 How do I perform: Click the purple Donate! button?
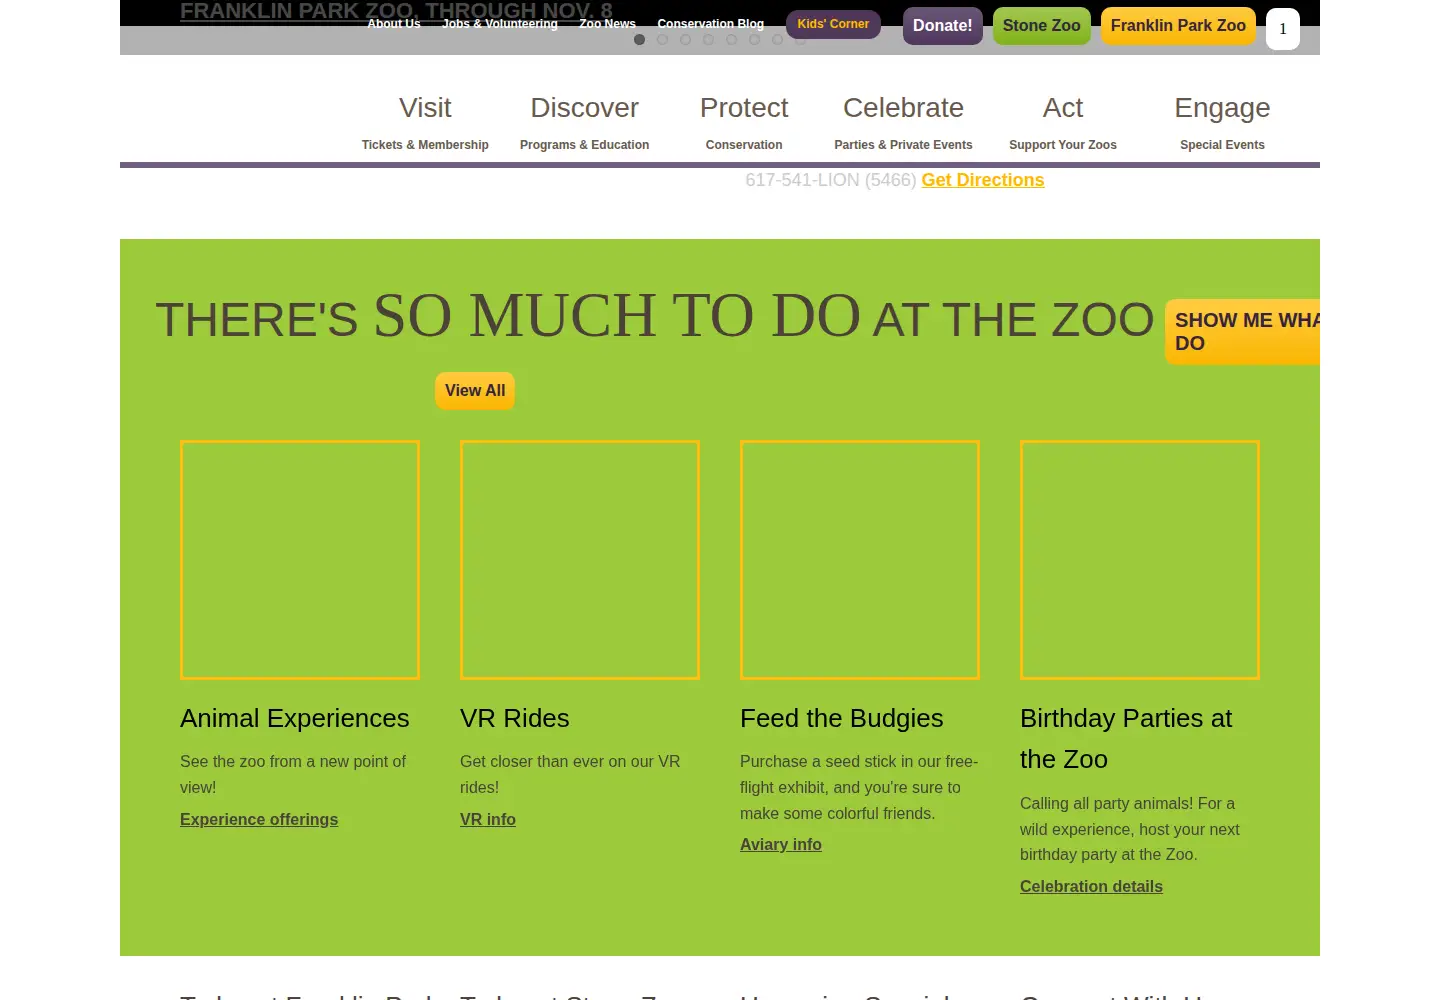(x=942, y=26)
